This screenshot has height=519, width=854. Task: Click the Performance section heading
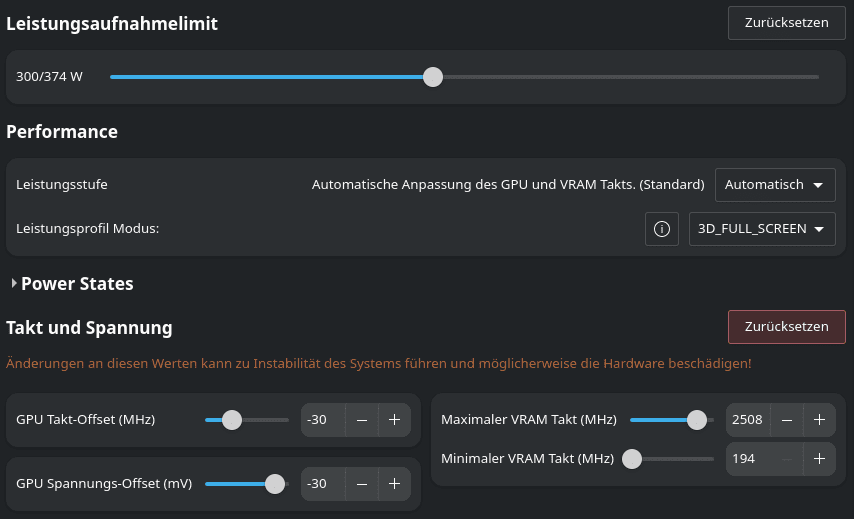click(x=62, y=132)
